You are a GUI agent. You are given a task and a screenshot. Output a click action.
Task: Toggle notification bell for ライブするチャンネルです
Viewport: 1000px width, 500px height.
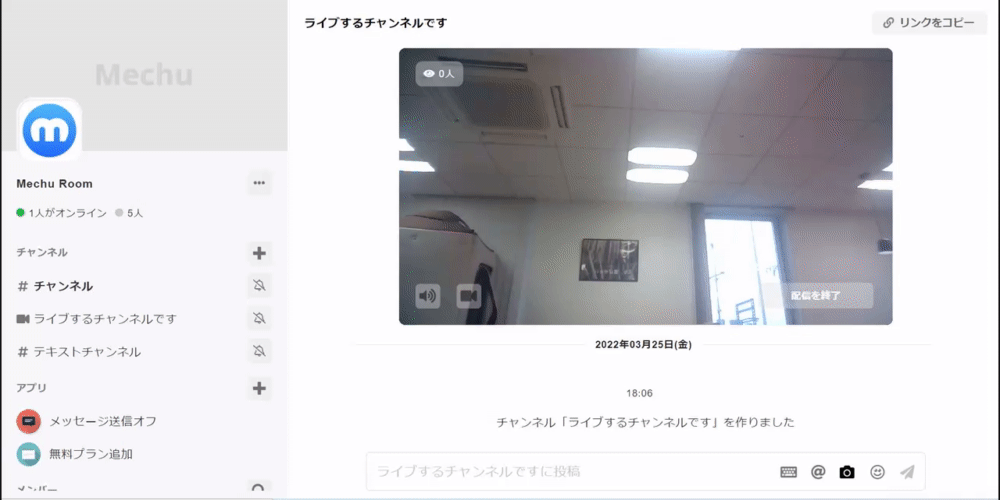(x=259, y=319)
